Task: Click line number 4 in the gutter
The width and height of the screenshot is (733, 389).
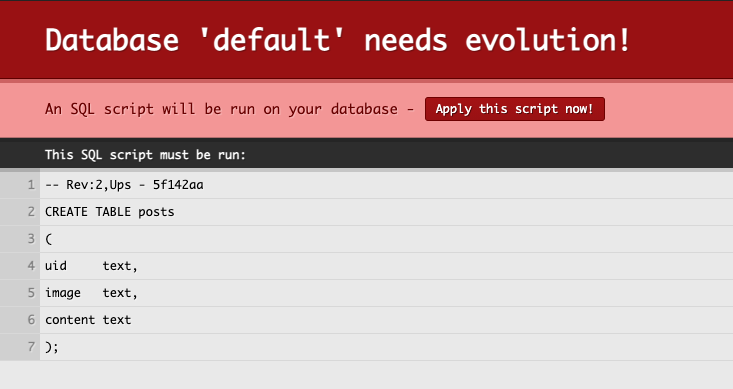Action: pyautogui.click(x=31, y=266)
